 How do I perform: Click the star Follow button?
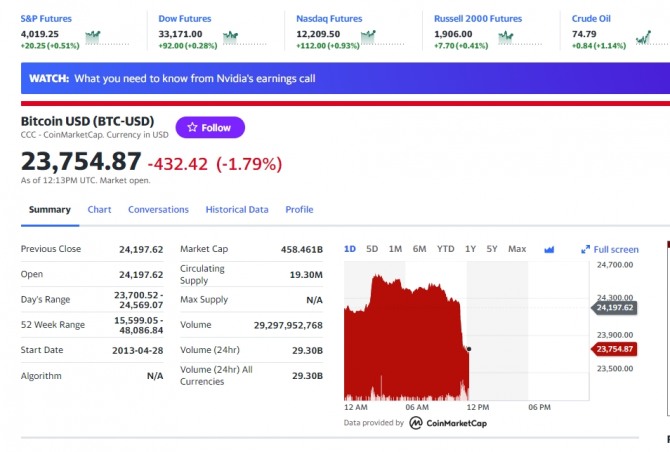tap(210, 127)
